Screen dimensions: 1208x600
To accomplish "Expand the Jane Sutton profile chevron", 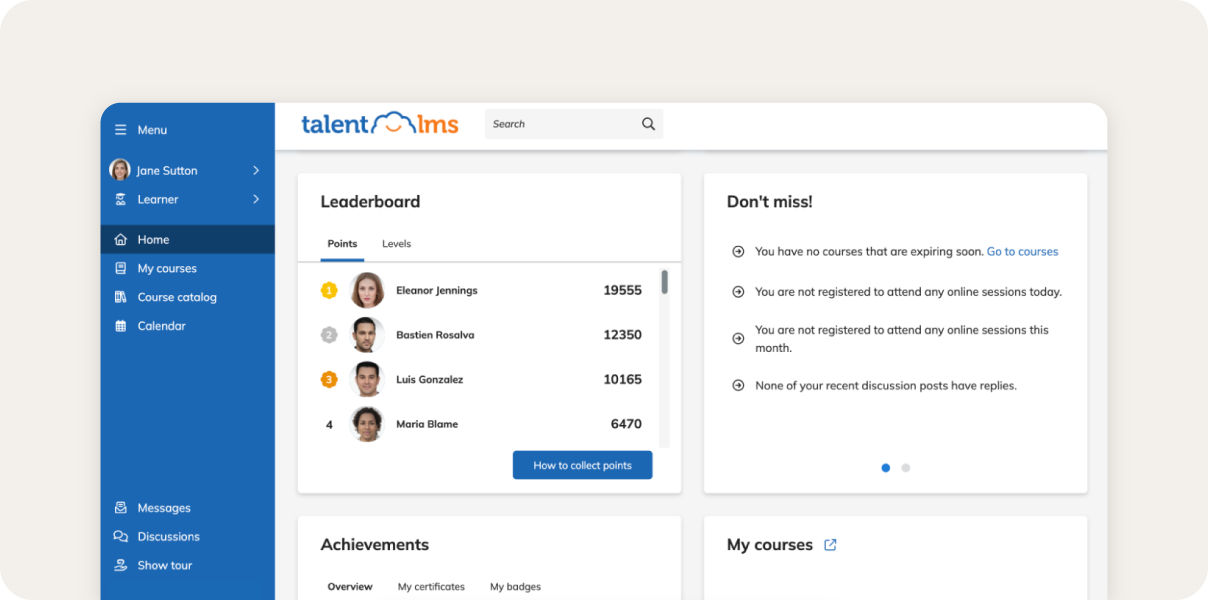I will (256, 169).
